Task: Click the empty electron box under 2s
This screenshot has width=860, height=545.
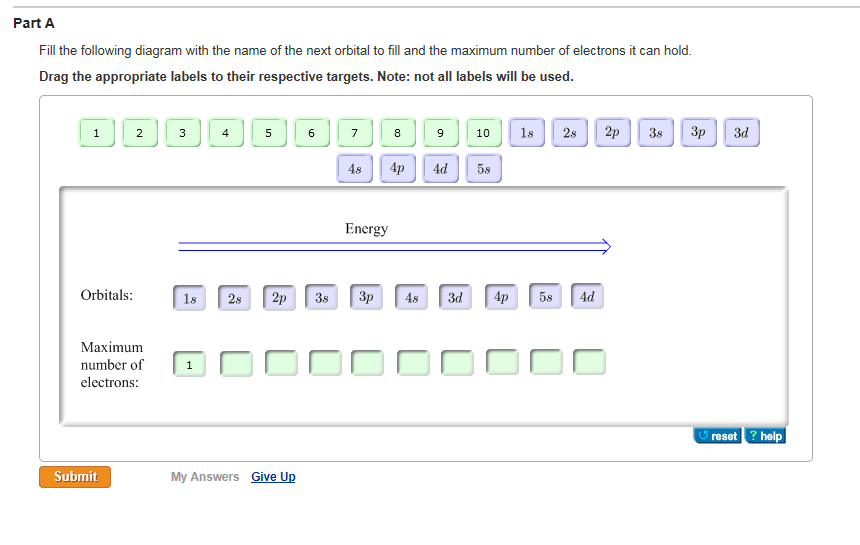Action: click(x=235, y=363)
